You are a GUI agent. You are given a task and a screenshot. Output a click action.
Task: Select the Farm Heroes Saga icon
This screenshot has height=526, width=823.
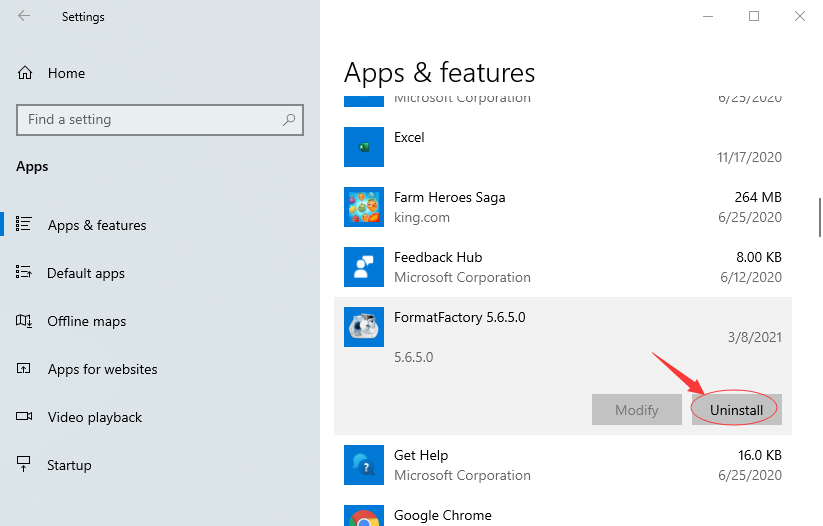point(364,207)
